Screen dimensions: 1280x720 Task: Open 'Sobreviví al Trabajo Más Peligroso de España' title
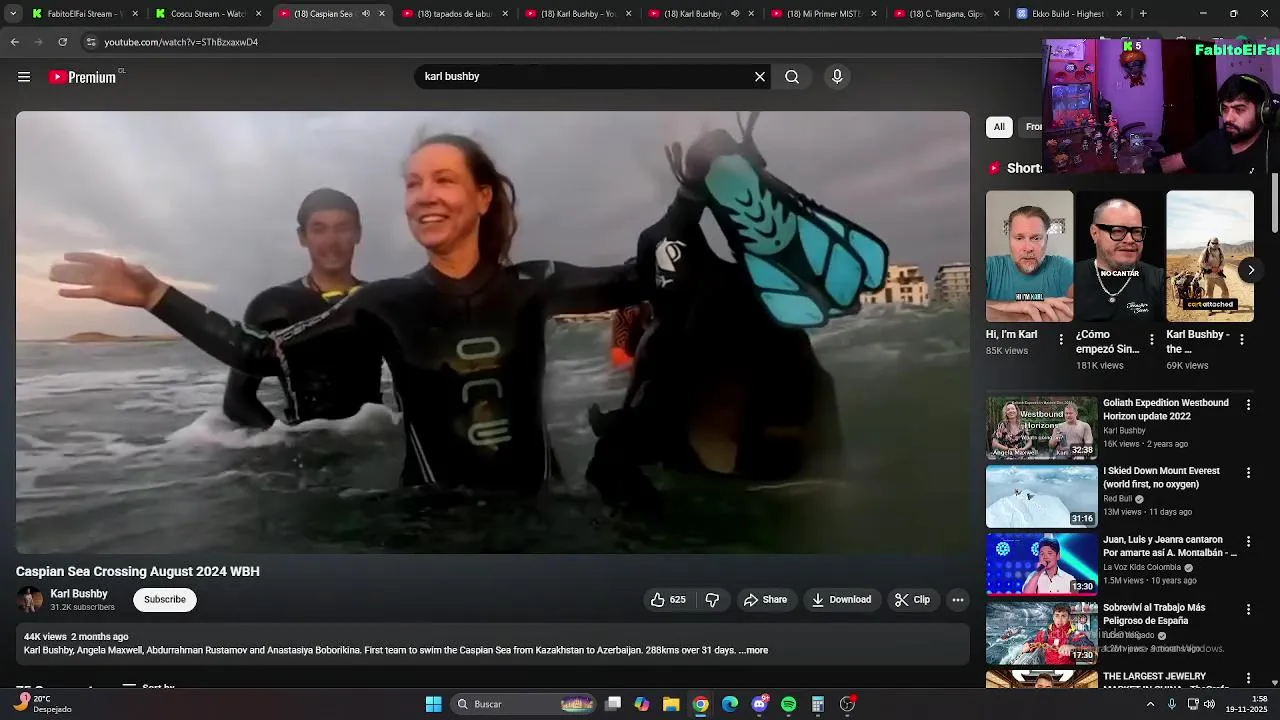click(x=1154, y=614)
